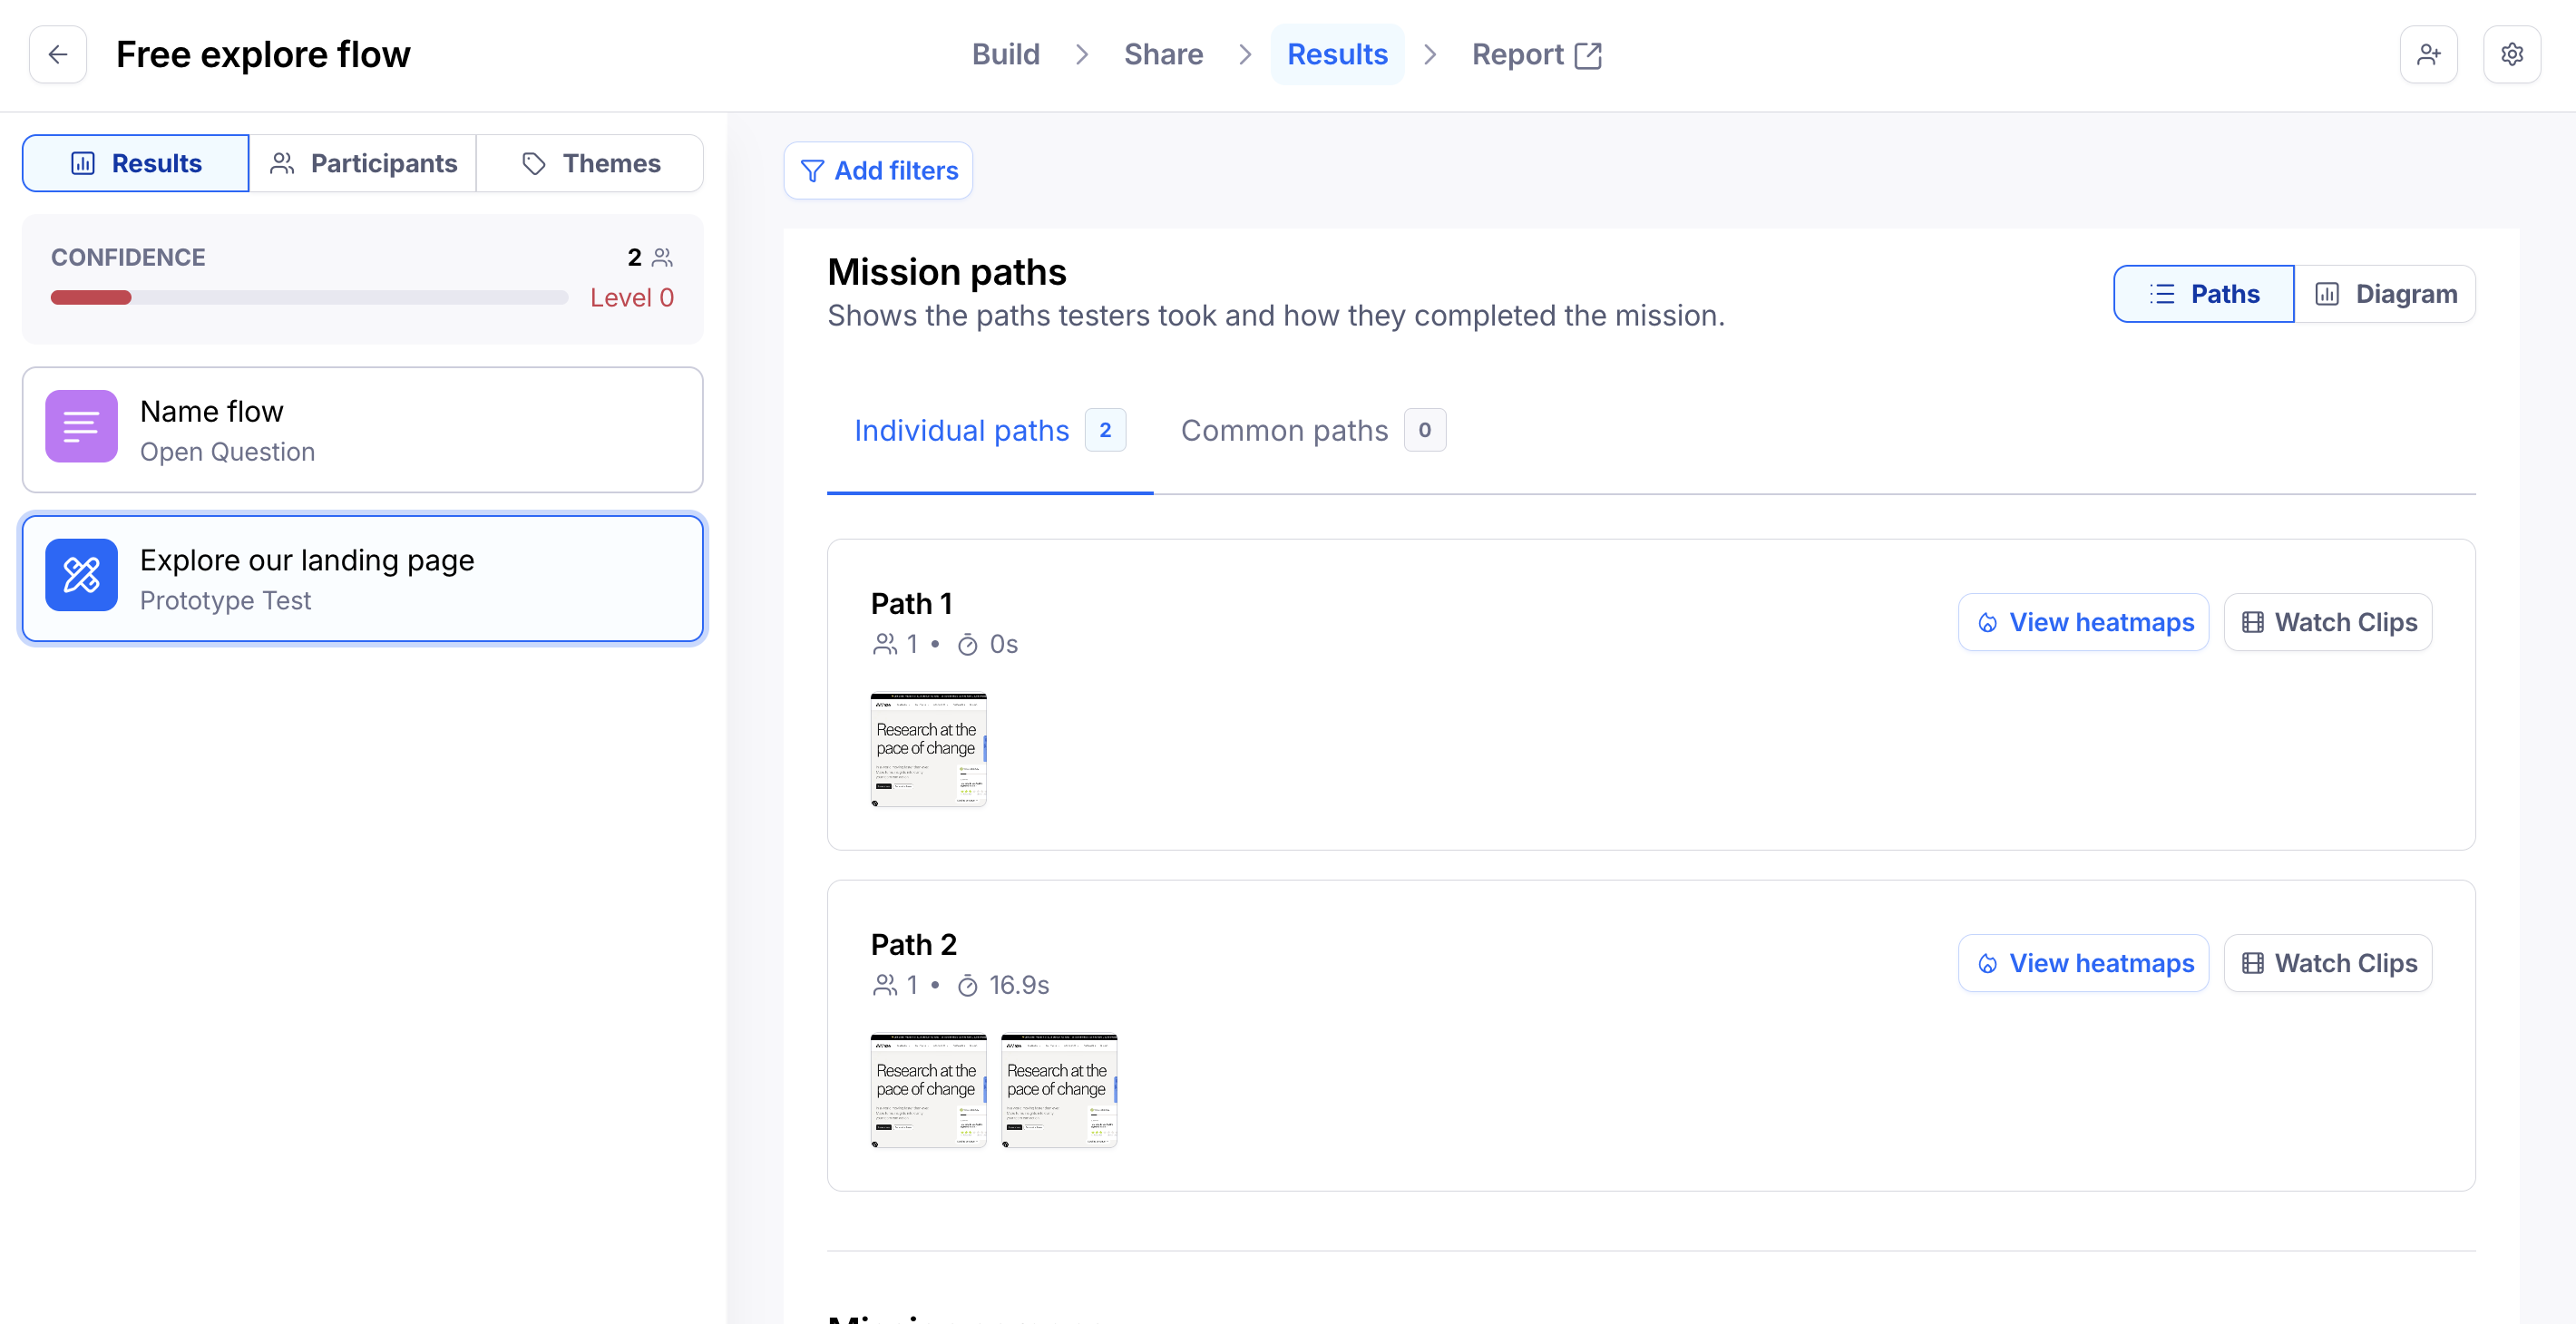The image size is (2576, 1324).
Task: Switch view to Paths
Action: point(2203,294)
